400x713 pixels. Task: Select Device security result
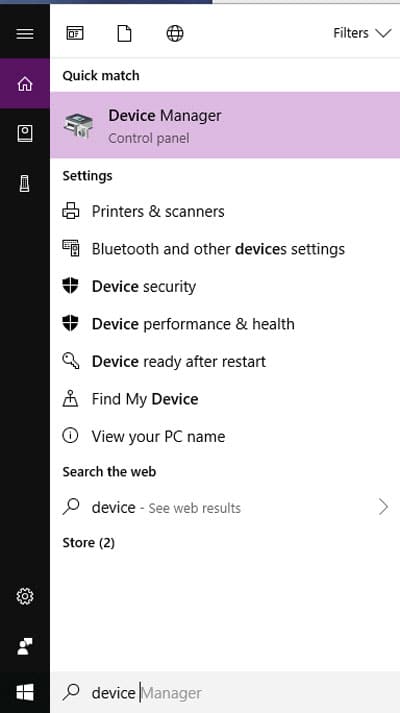tap(225, 286)
